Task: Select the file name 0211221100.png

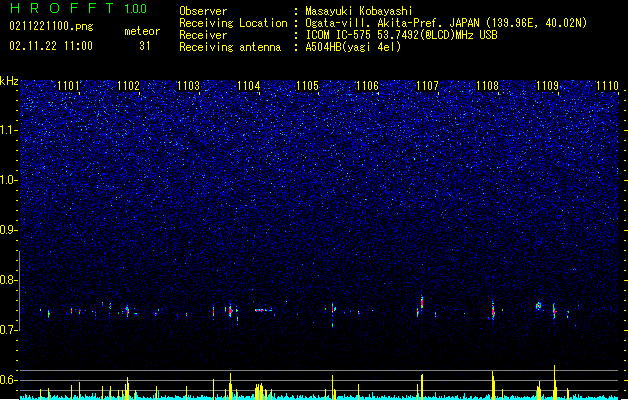Action: (x=51, y=26)
